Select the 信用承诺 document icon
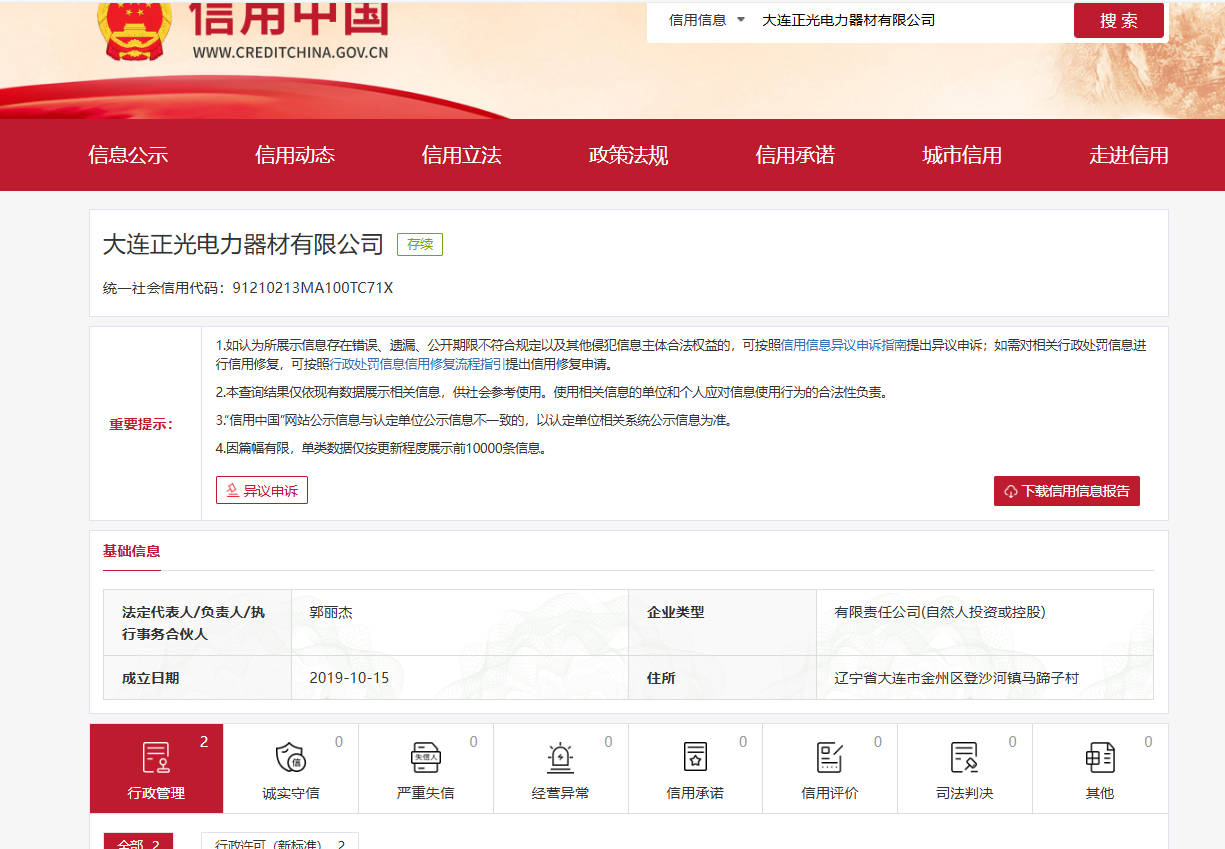 [695, 758]
